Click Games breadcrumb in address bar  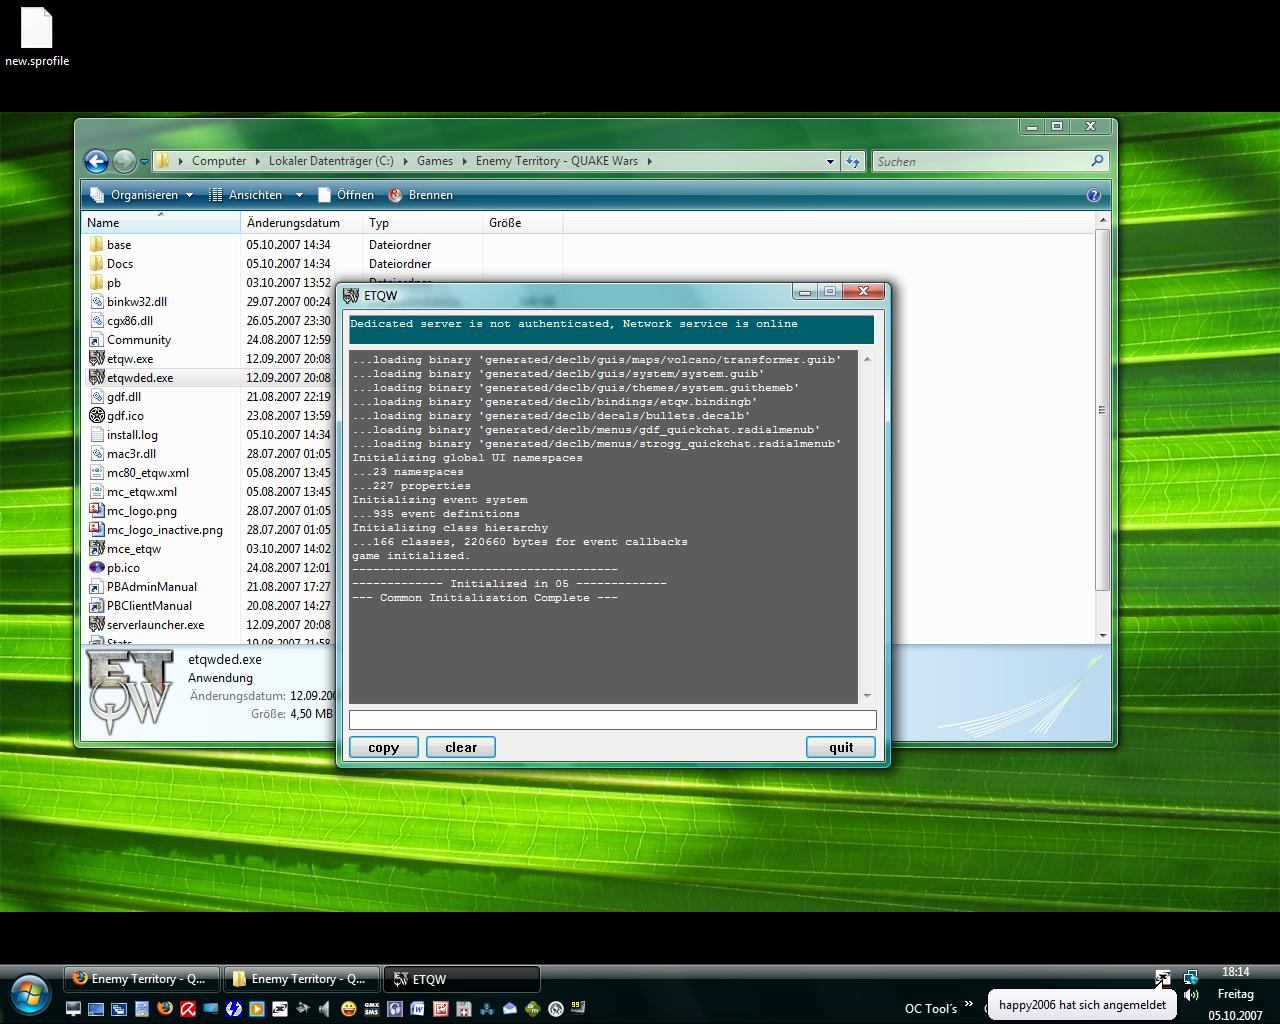(435, 161)
